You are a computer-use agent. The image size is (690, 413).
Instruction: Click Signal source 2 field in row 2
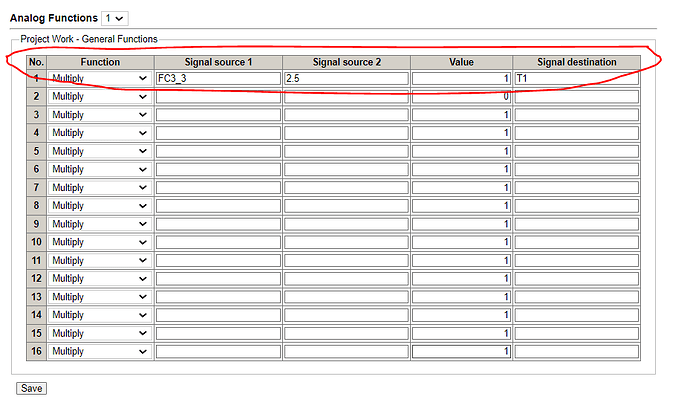coord(346,97)
